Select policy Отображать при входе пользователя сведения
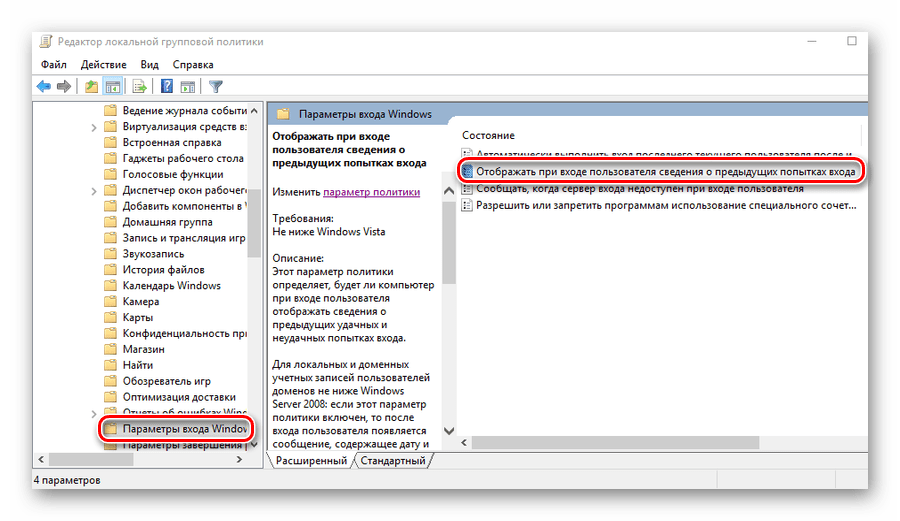Image resolution: width=900 pixels, height=521 pixels. [x=659, y=172]
